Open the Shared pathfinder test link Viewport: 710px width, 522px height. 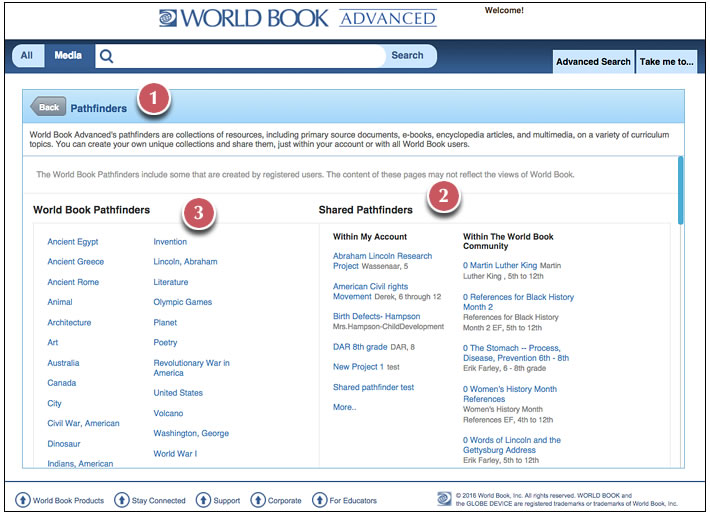374,387
